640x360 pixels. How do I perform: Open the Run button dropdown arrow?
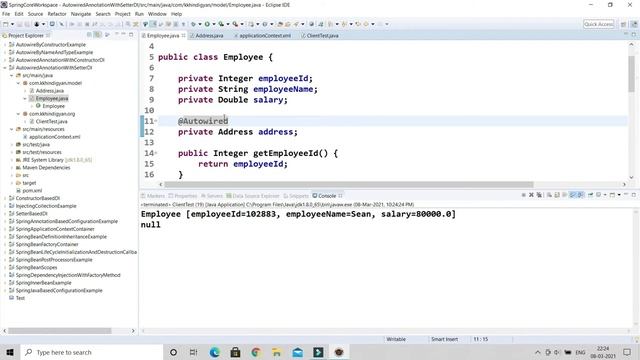pyautogui.click(x=214, y=24)
